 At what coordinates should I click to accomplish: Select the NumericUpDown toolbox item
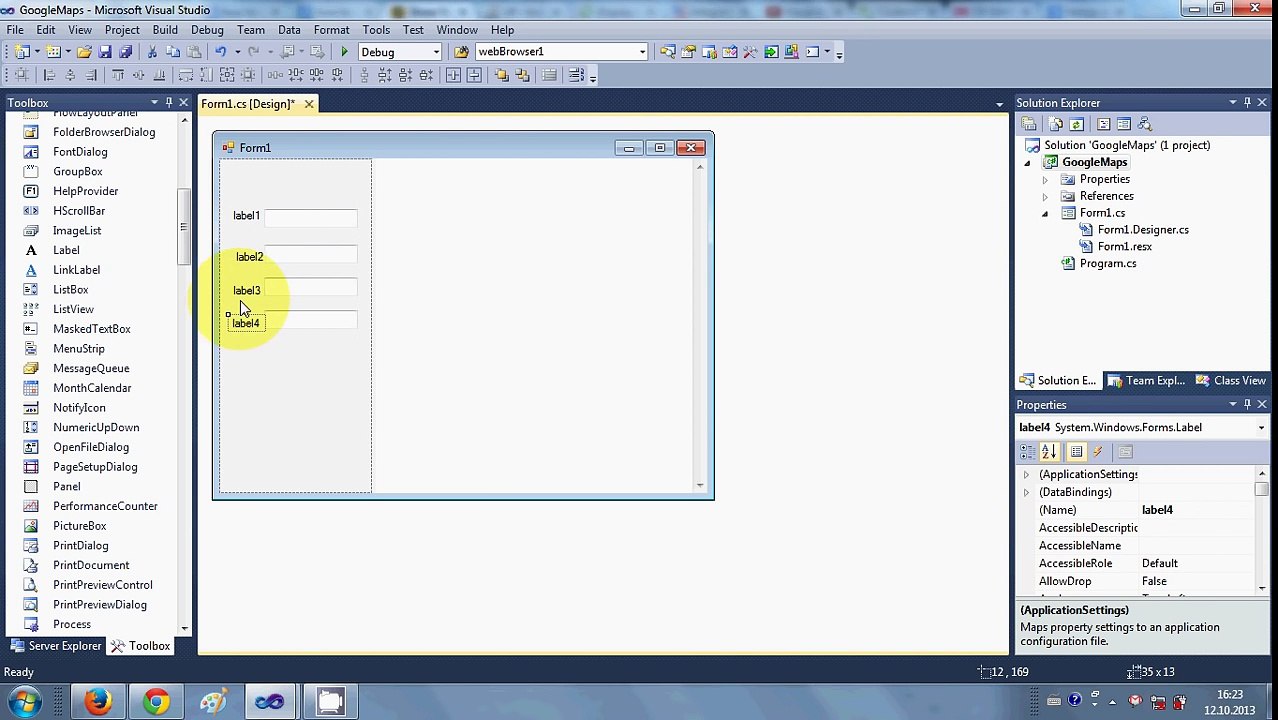pos(96,428)
